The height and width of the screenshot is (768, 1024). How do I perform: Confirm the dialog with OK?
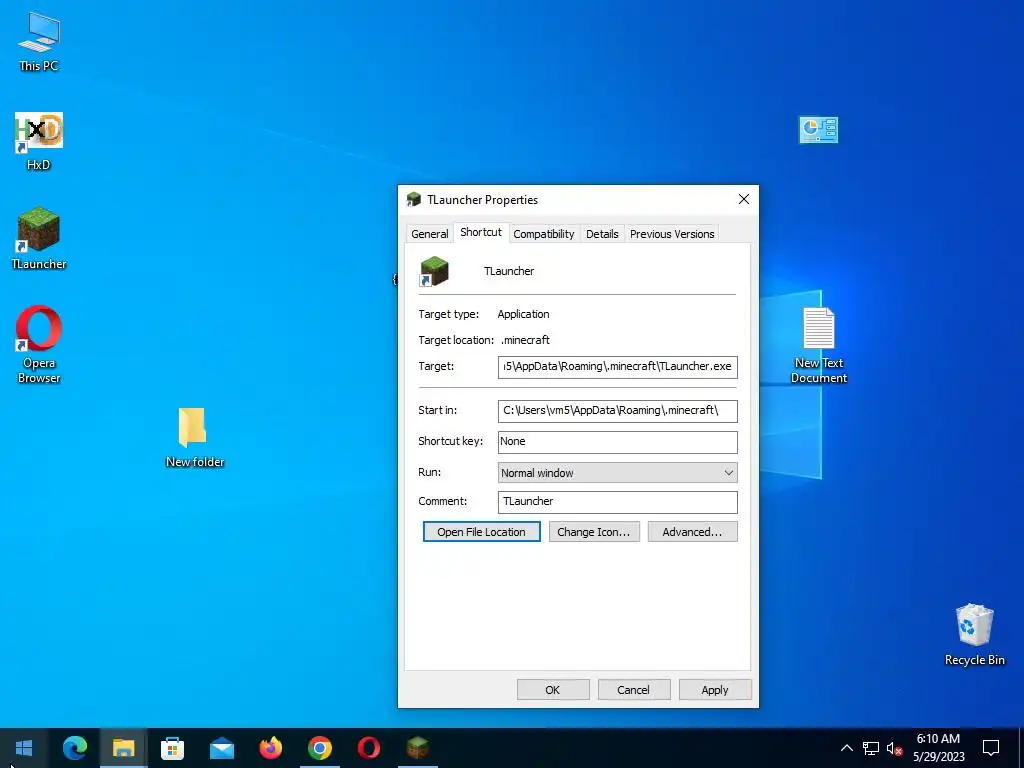pos(552,690)
